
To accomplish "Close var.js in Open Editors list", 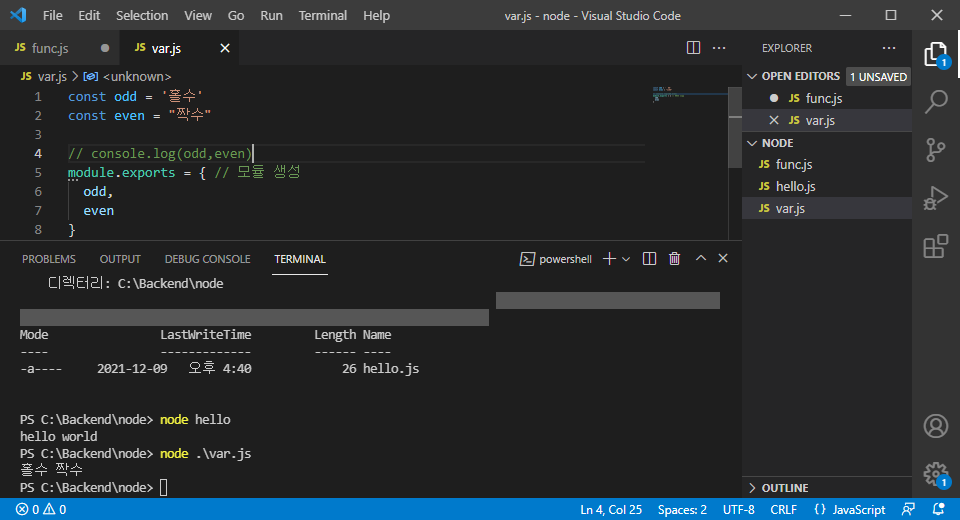I will (774, 120).
